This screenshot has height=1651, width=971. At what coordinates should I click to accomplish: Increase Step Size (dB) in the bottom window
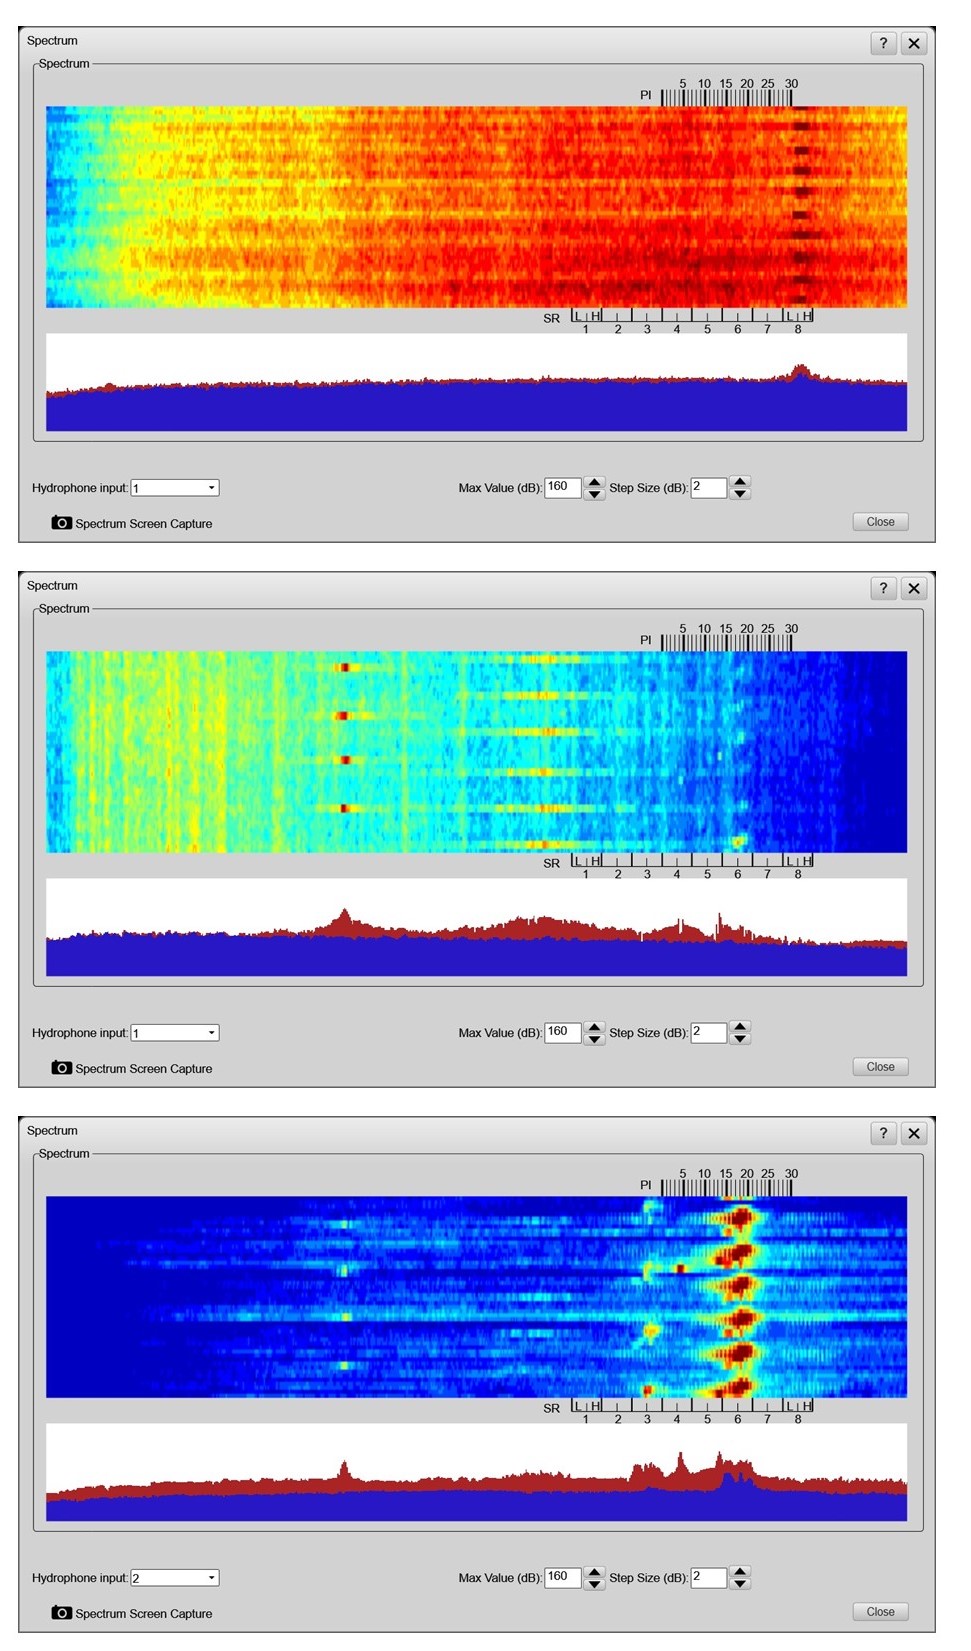click(740, 1572)
